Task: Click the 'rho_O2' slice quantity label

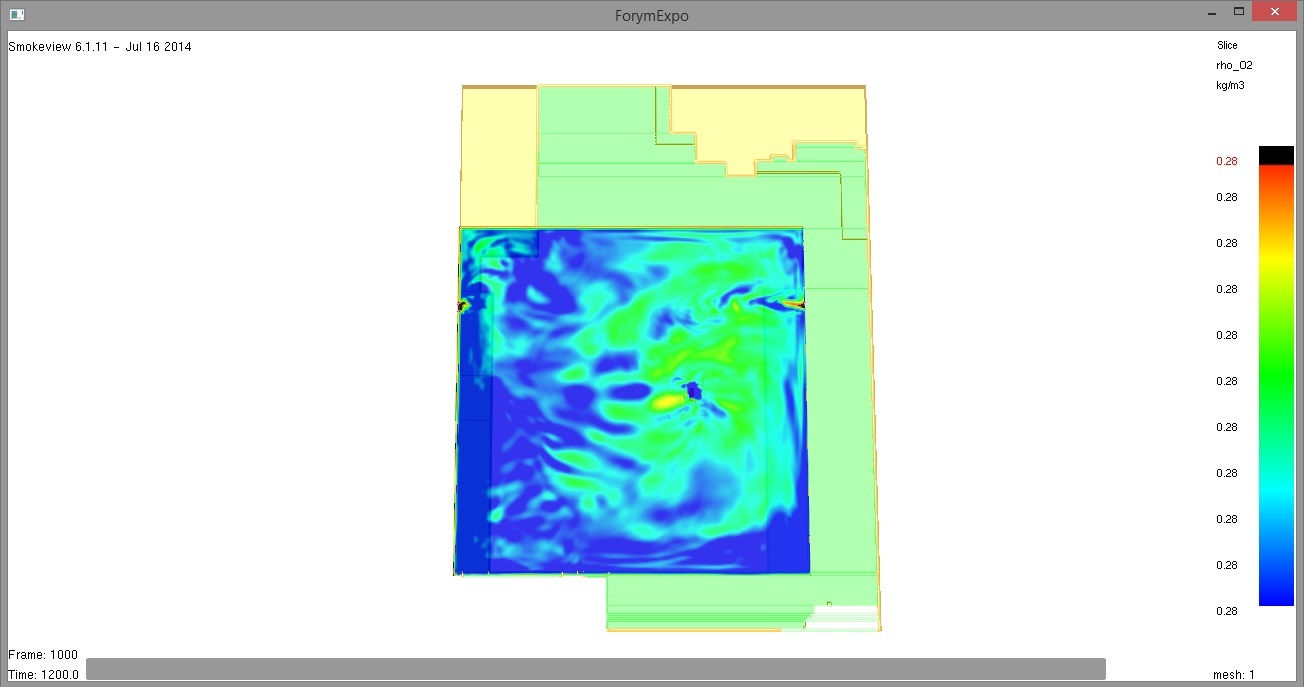Action: (x=1235, y=65)
